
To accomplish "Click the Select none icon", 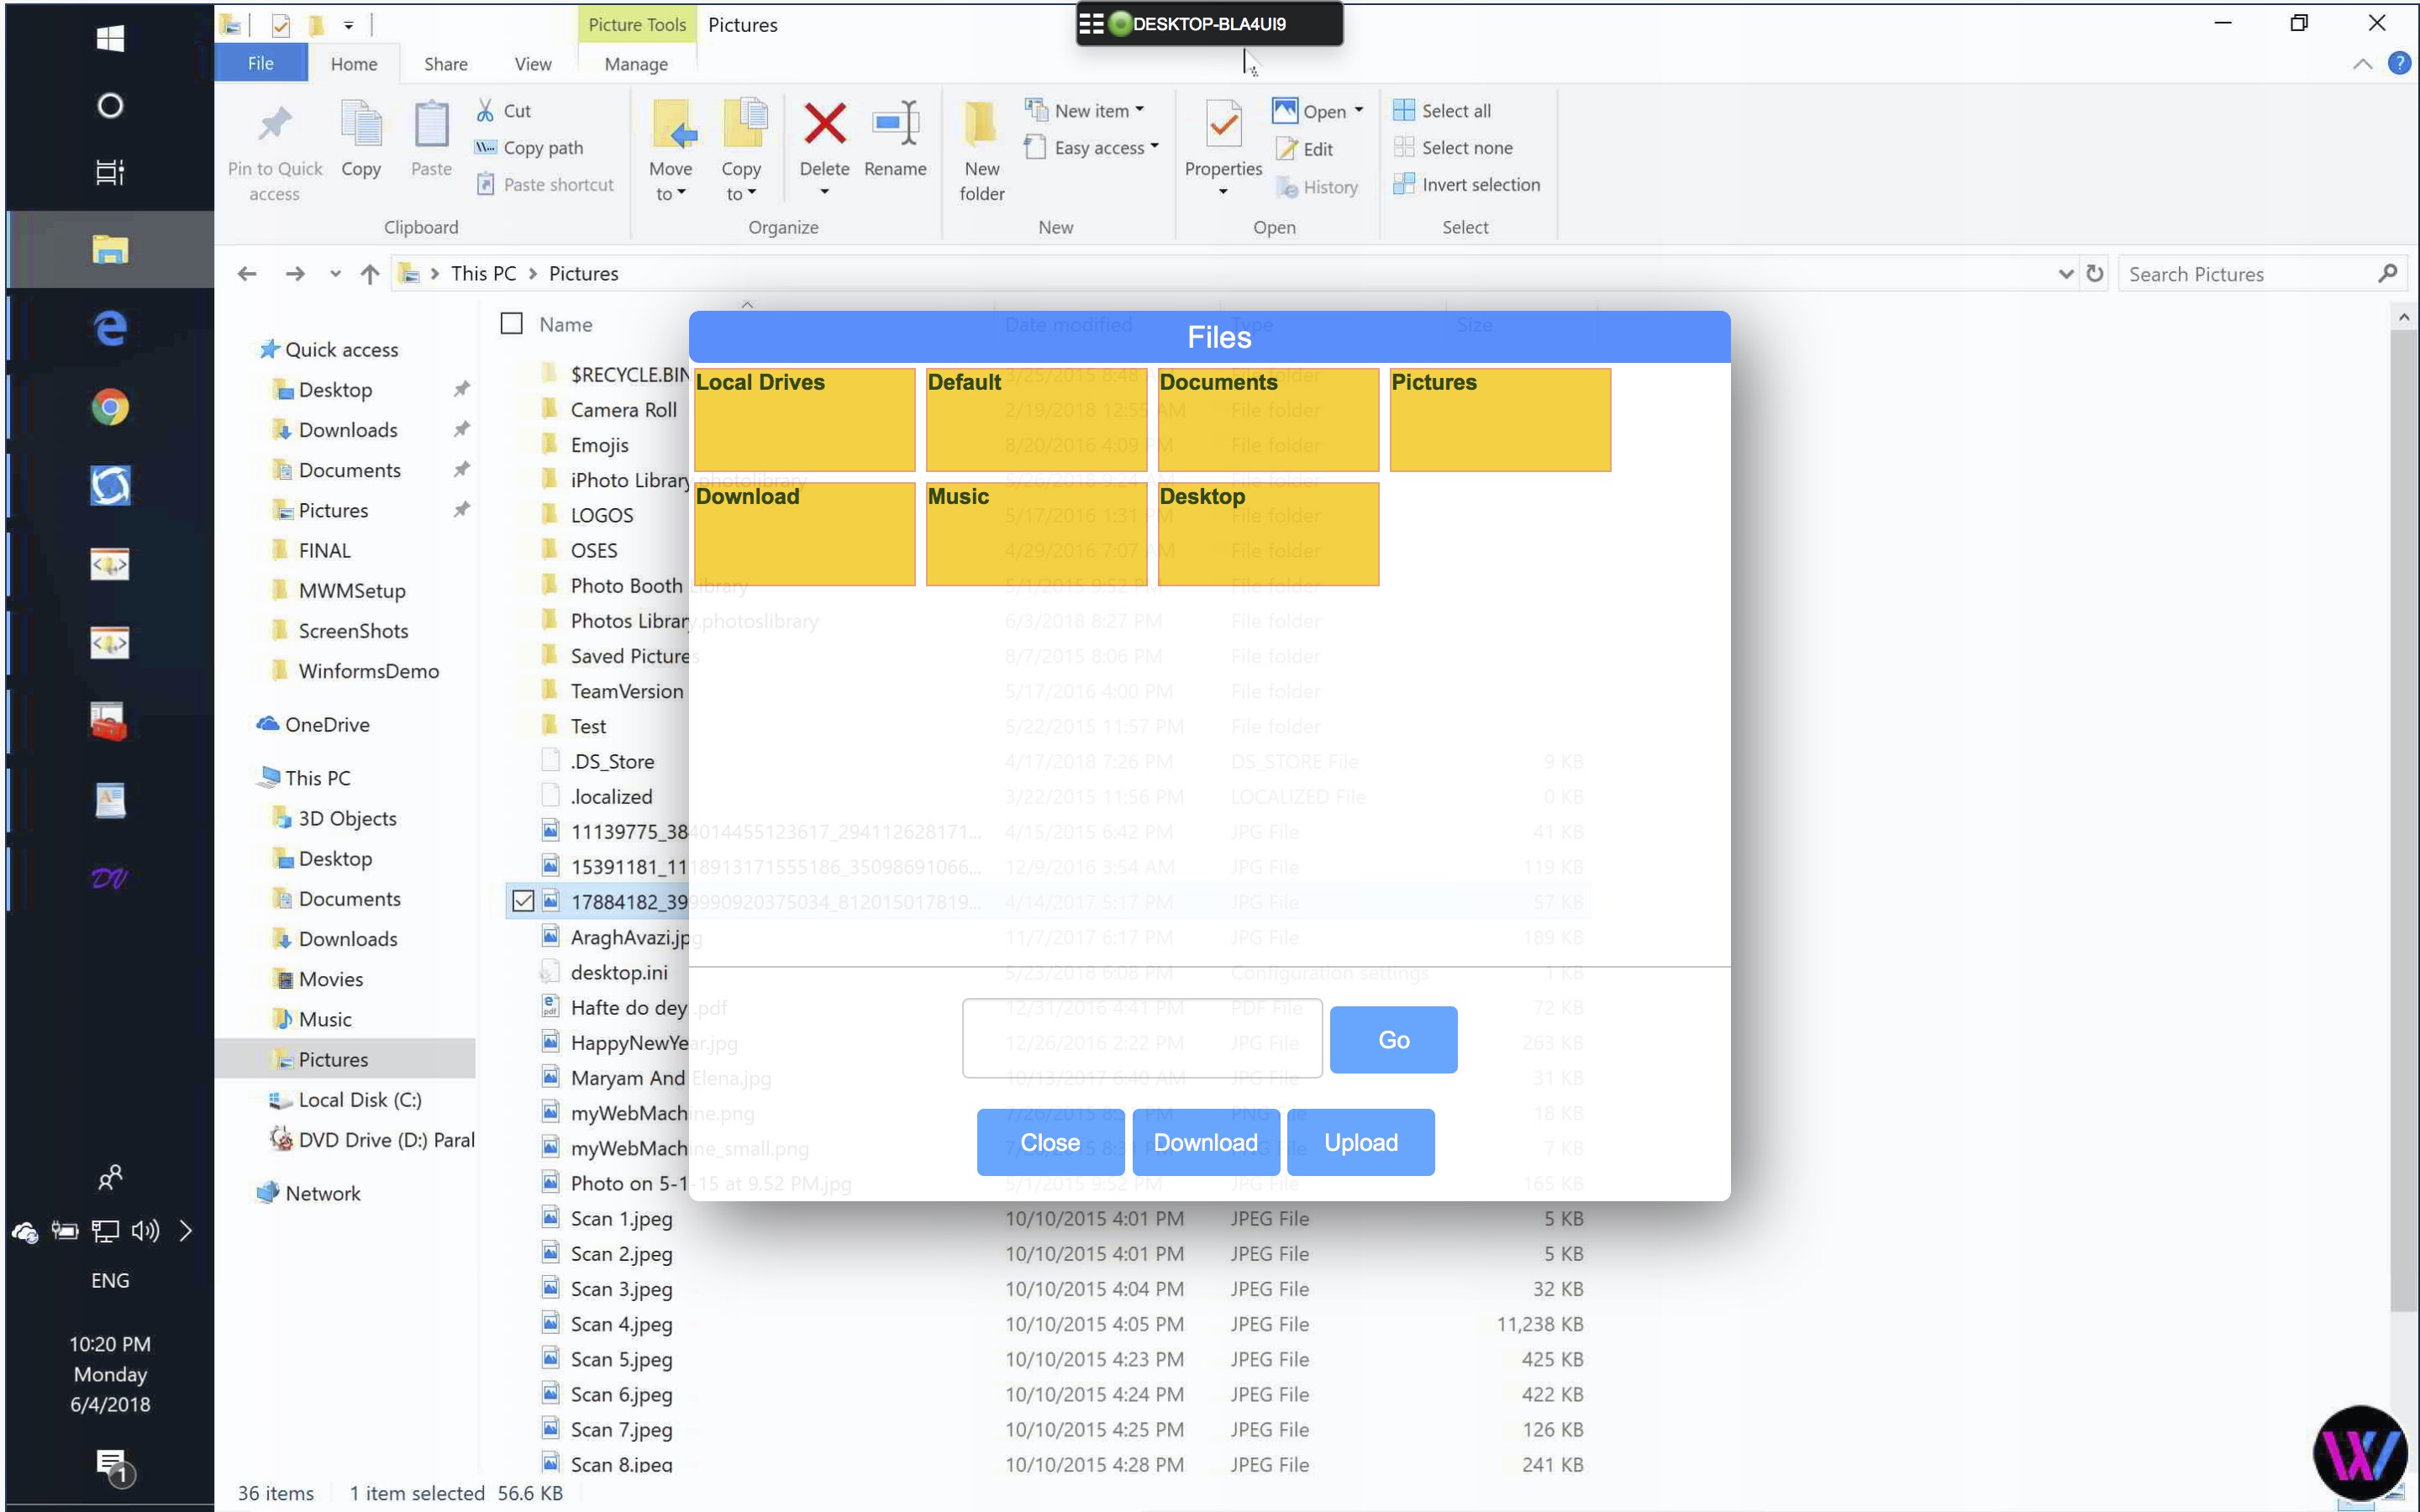I will point(1404,147).
